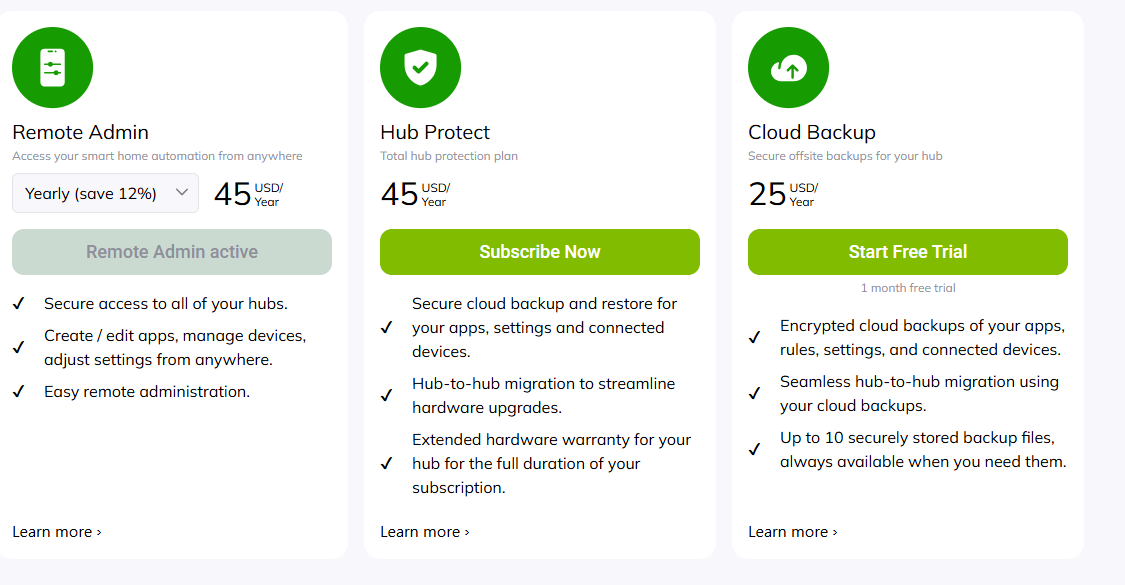
Task: Click checkmark next to Up to 10 backup files
Action: point(754,450)
